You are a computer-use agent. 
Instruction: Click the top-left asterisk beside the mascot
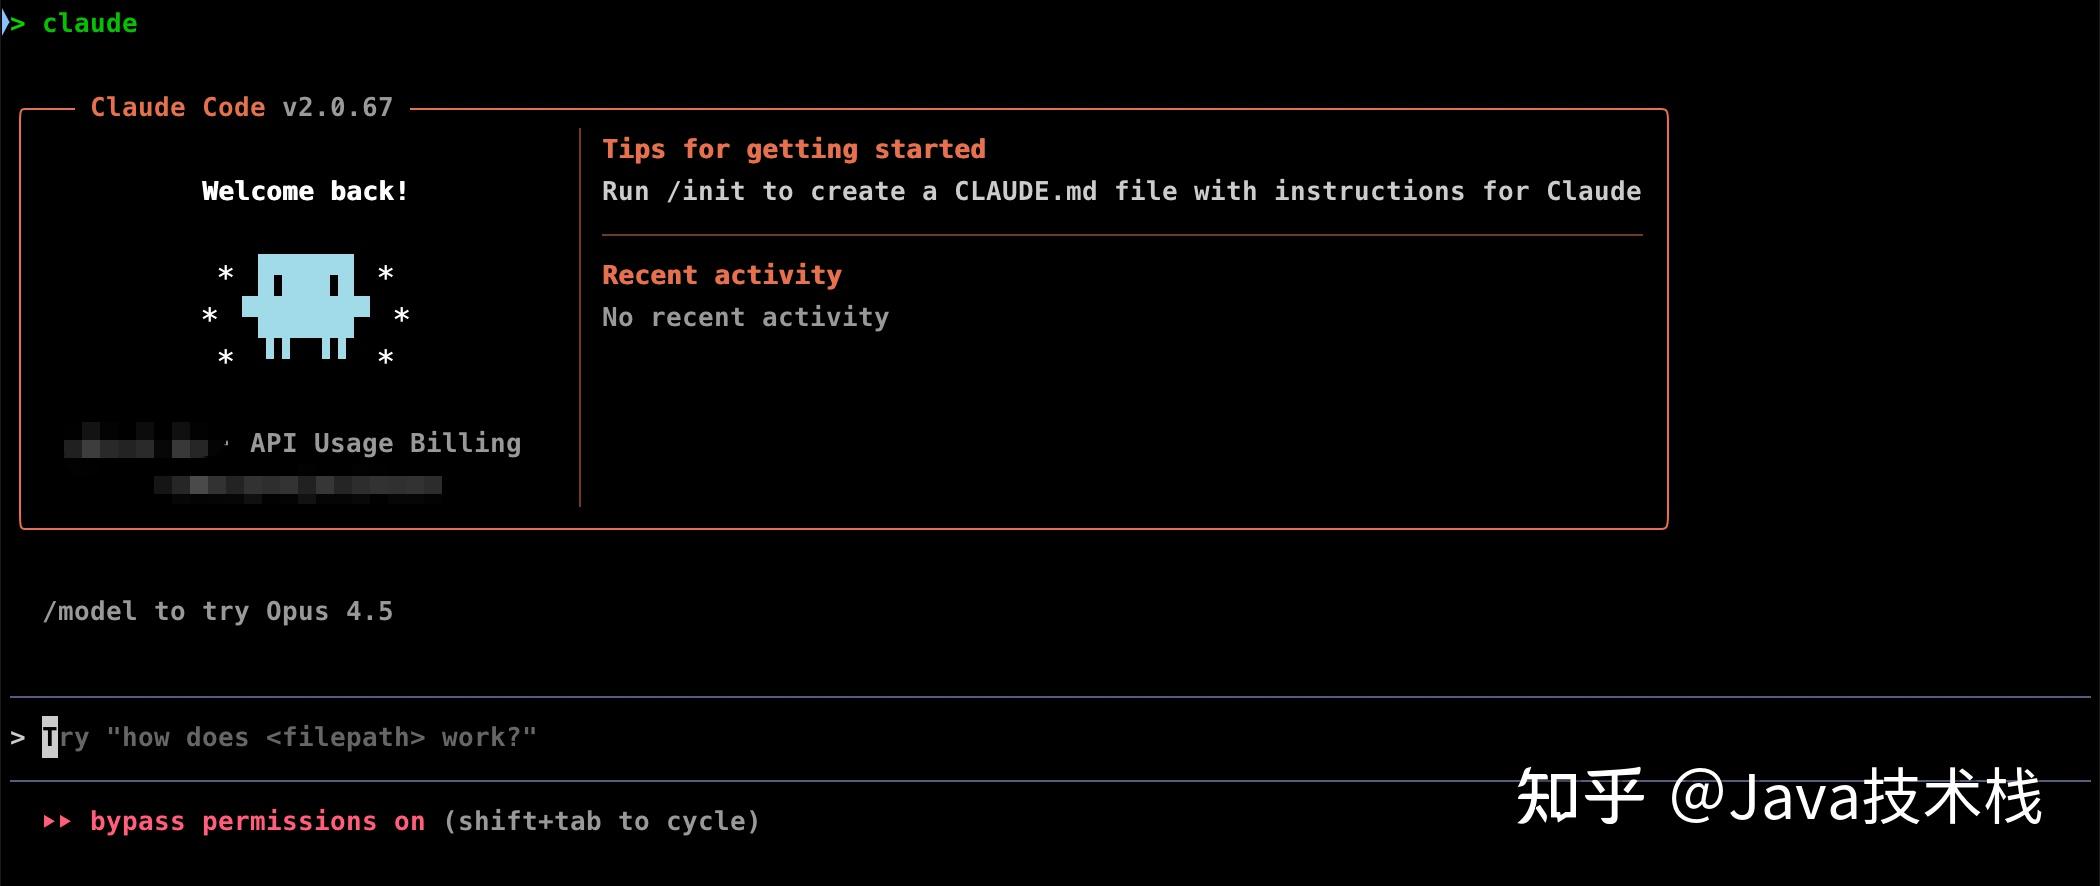point(226,273)
